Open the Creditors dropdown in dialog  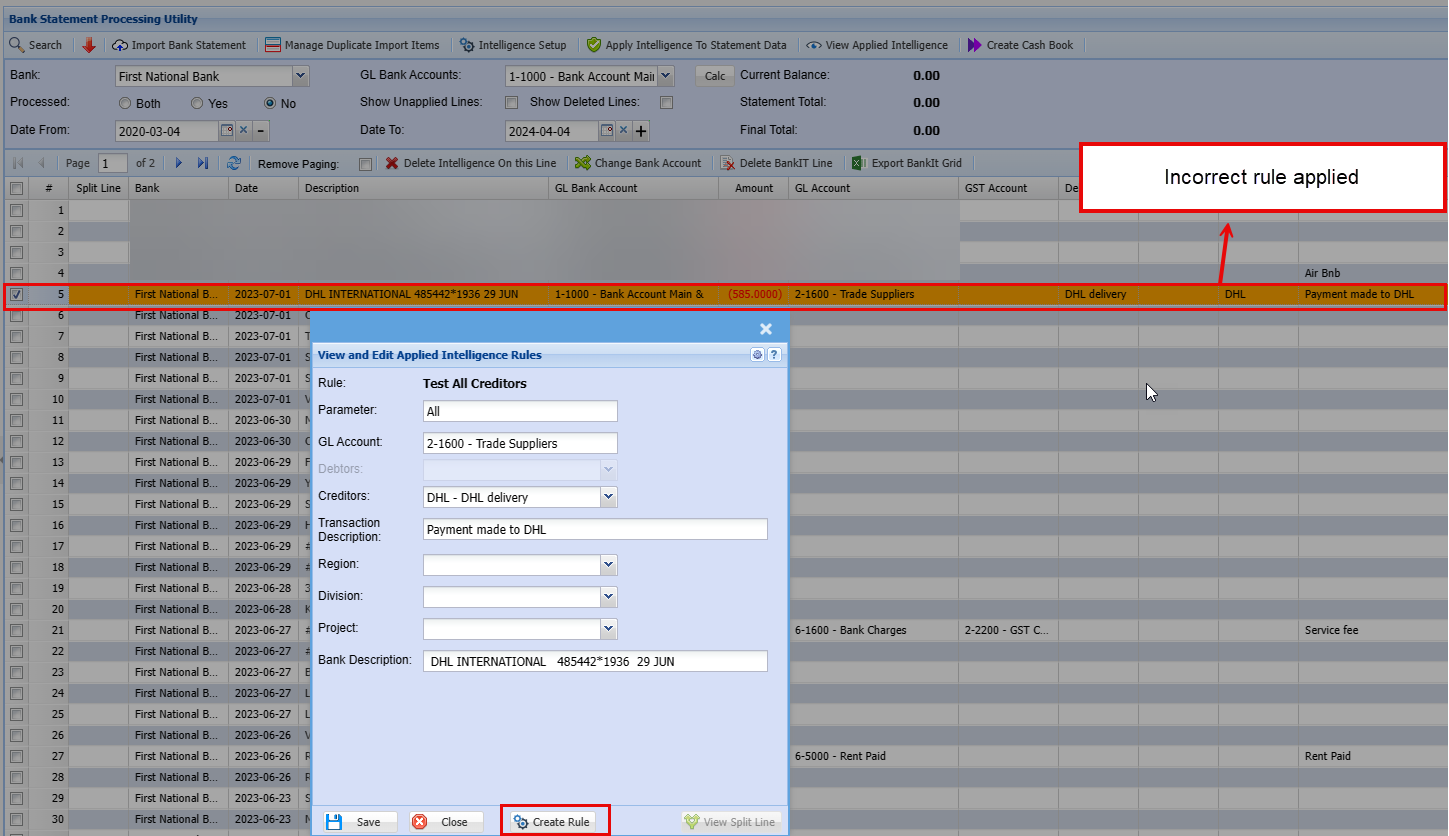[608, 497]
